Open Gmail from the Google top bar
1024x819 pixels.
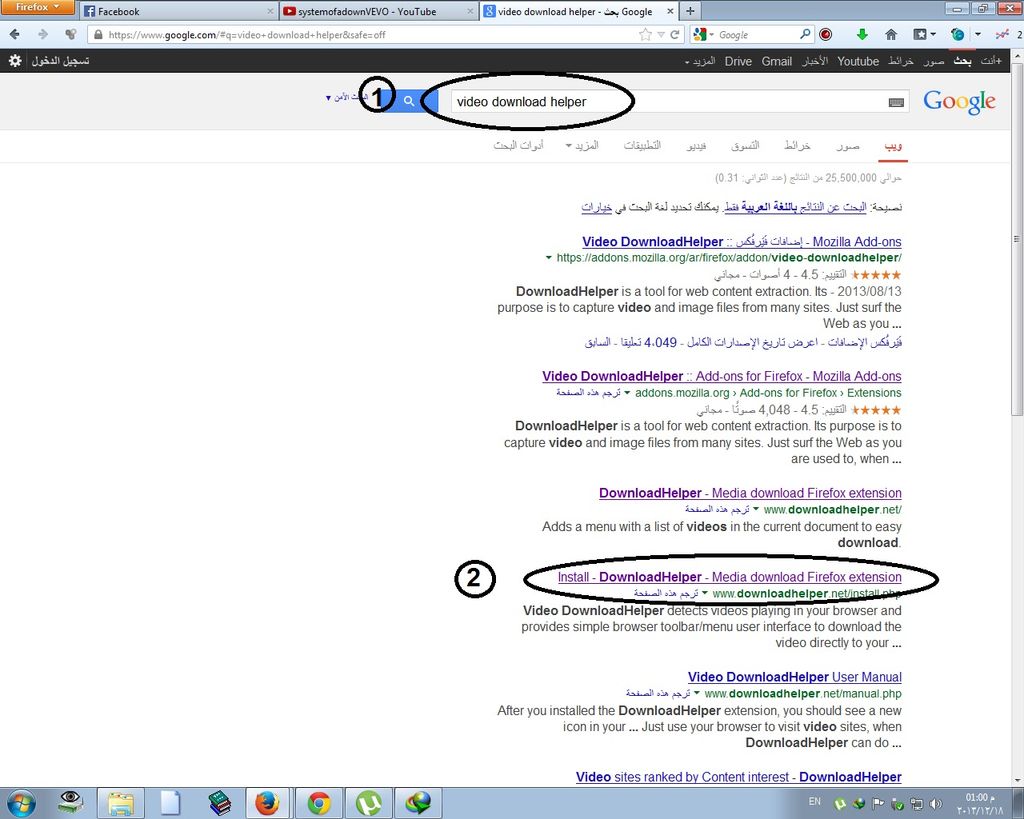coord(776,61)
